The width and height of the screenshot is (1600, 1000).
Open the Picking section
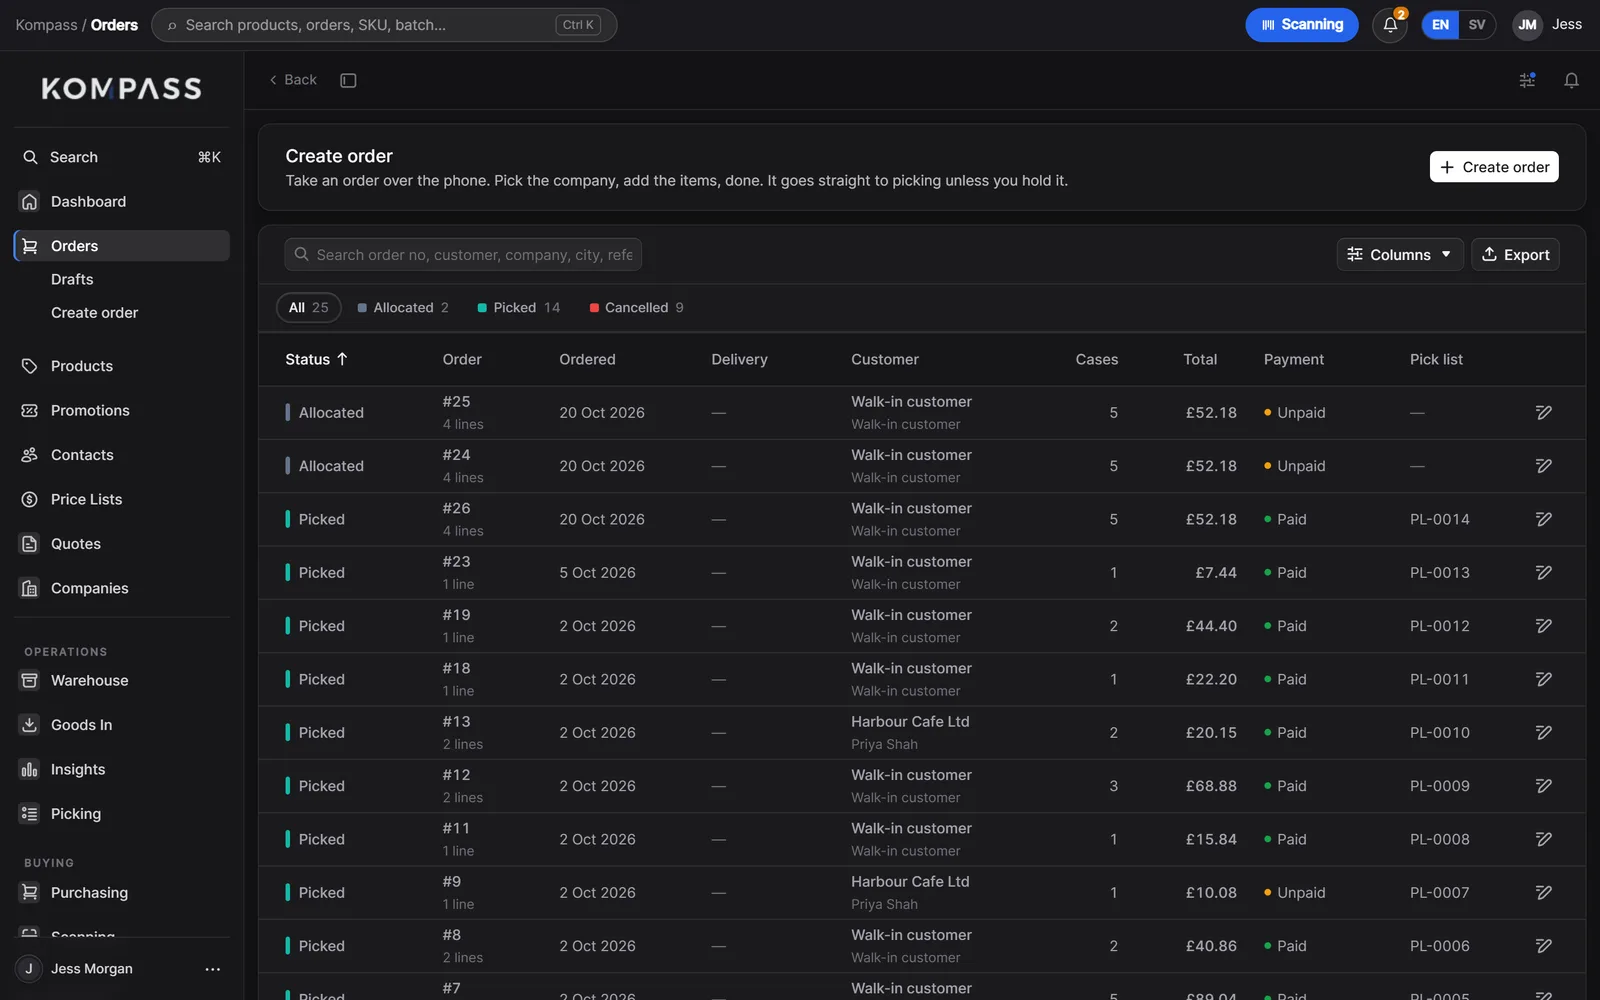tap(122, 814)
